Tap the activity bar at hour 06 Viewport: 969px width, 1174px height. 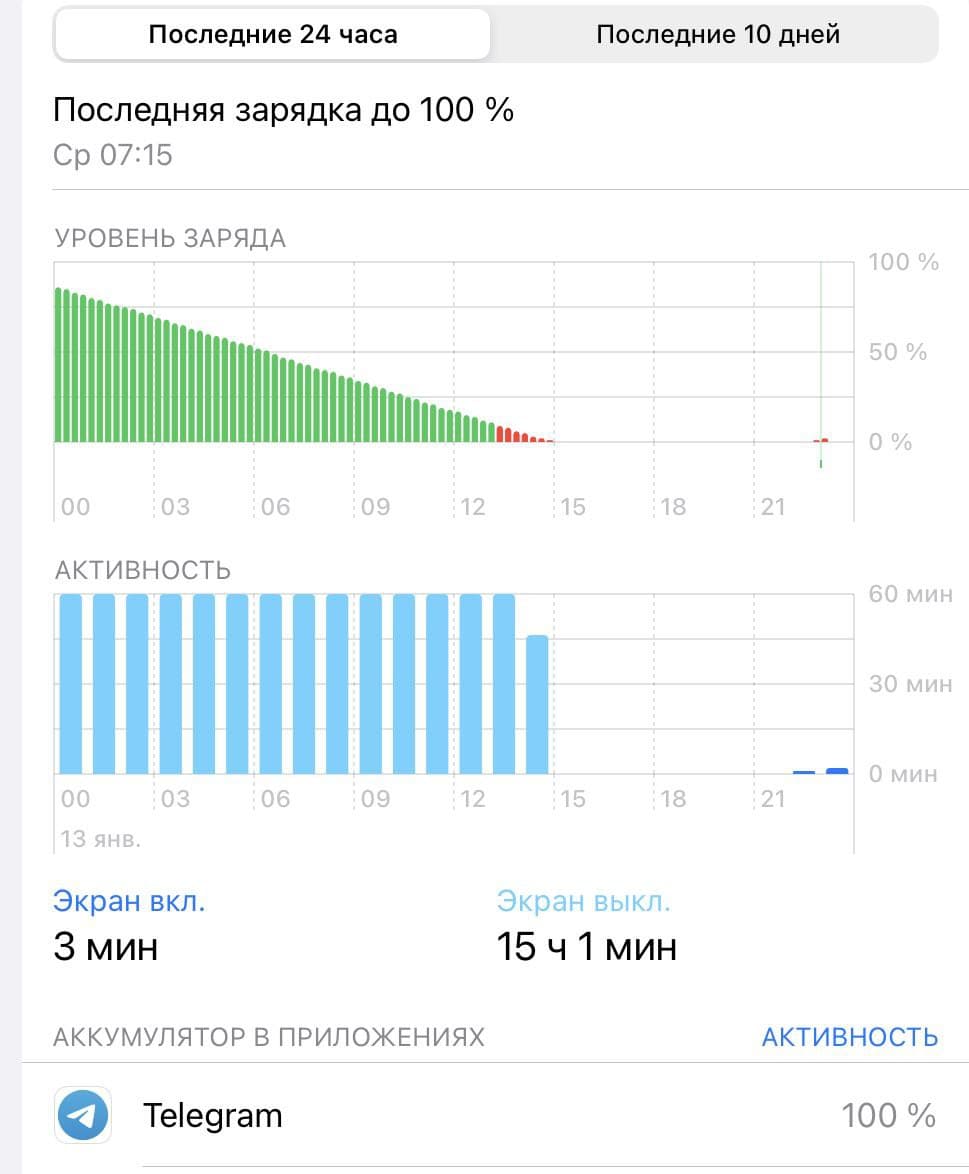pos(270,684)
